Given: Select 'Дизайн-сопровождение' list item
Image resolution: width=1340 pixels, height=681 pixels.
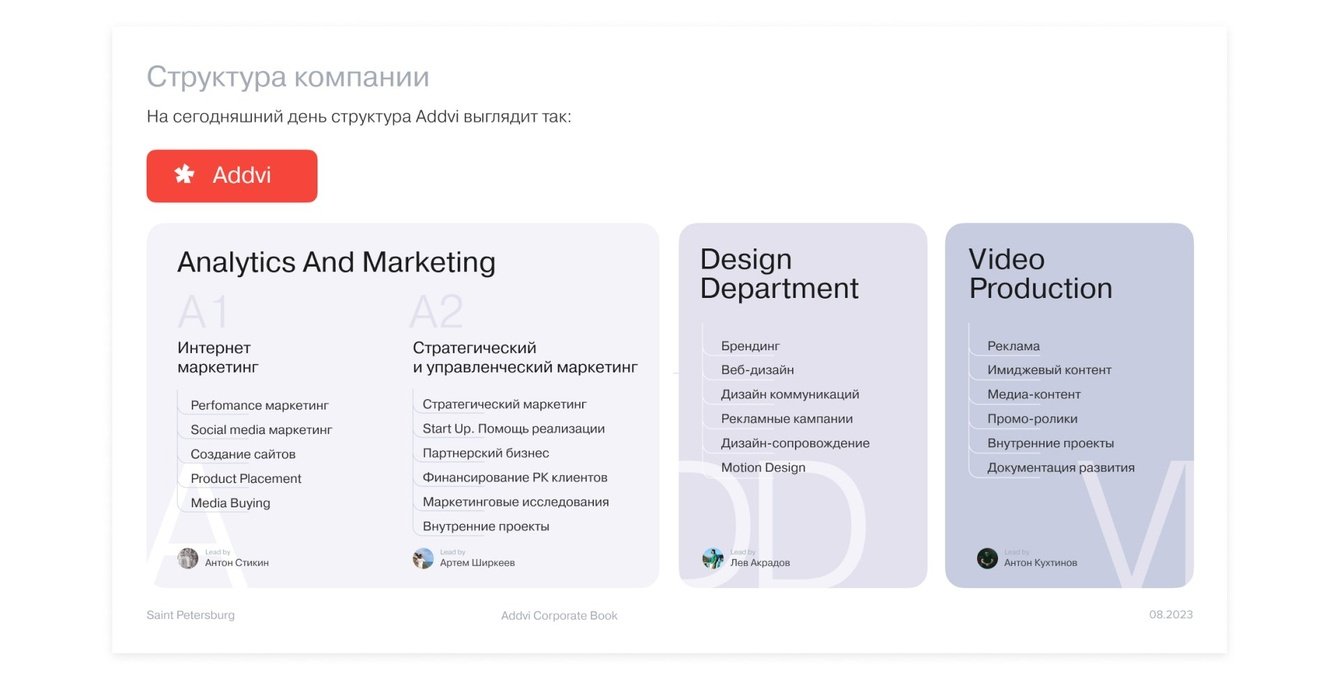Looking at the screenshot, I should (795, 443).
